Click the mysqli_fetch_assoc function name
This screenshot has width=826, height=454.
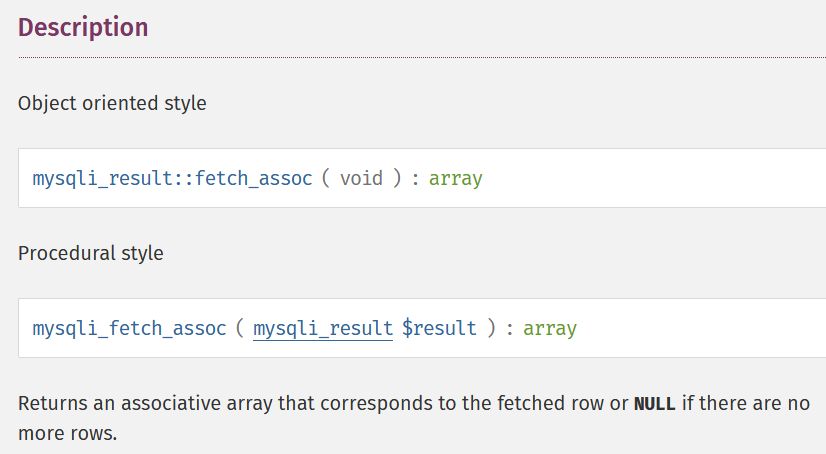tap(129, 328)
